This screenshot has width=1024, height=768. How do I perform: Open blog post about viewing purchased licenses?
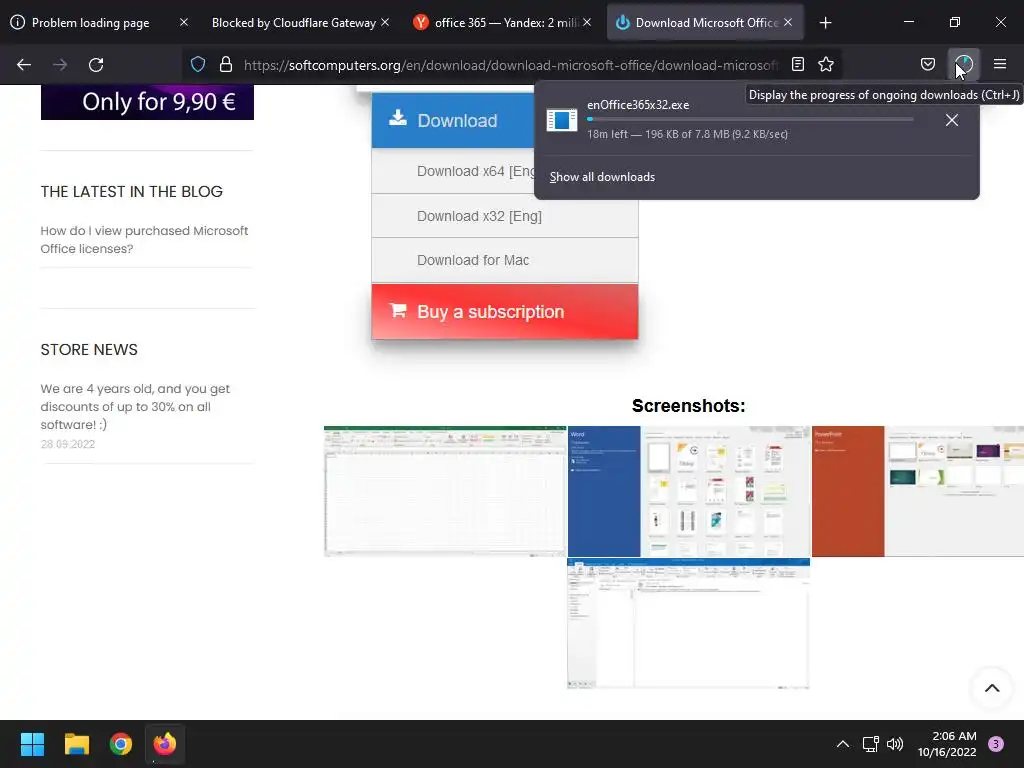144,240
